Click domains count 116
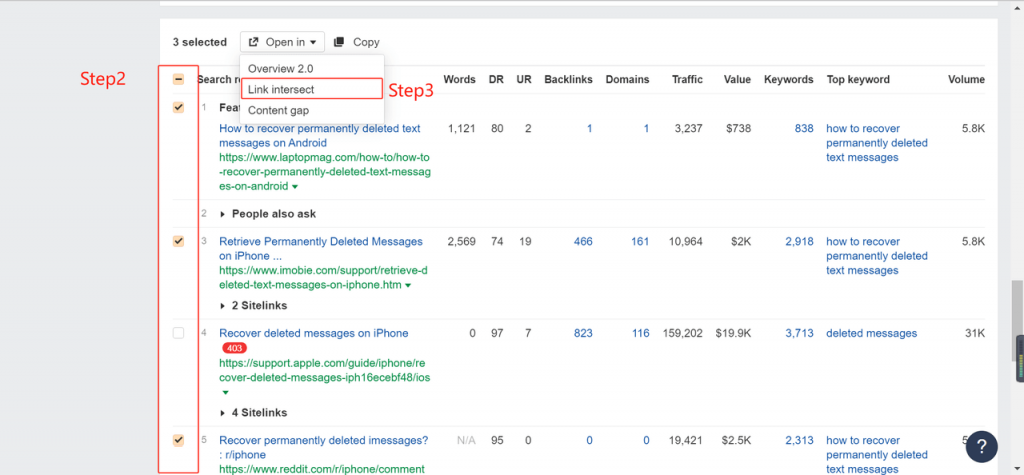 [641, 333]
